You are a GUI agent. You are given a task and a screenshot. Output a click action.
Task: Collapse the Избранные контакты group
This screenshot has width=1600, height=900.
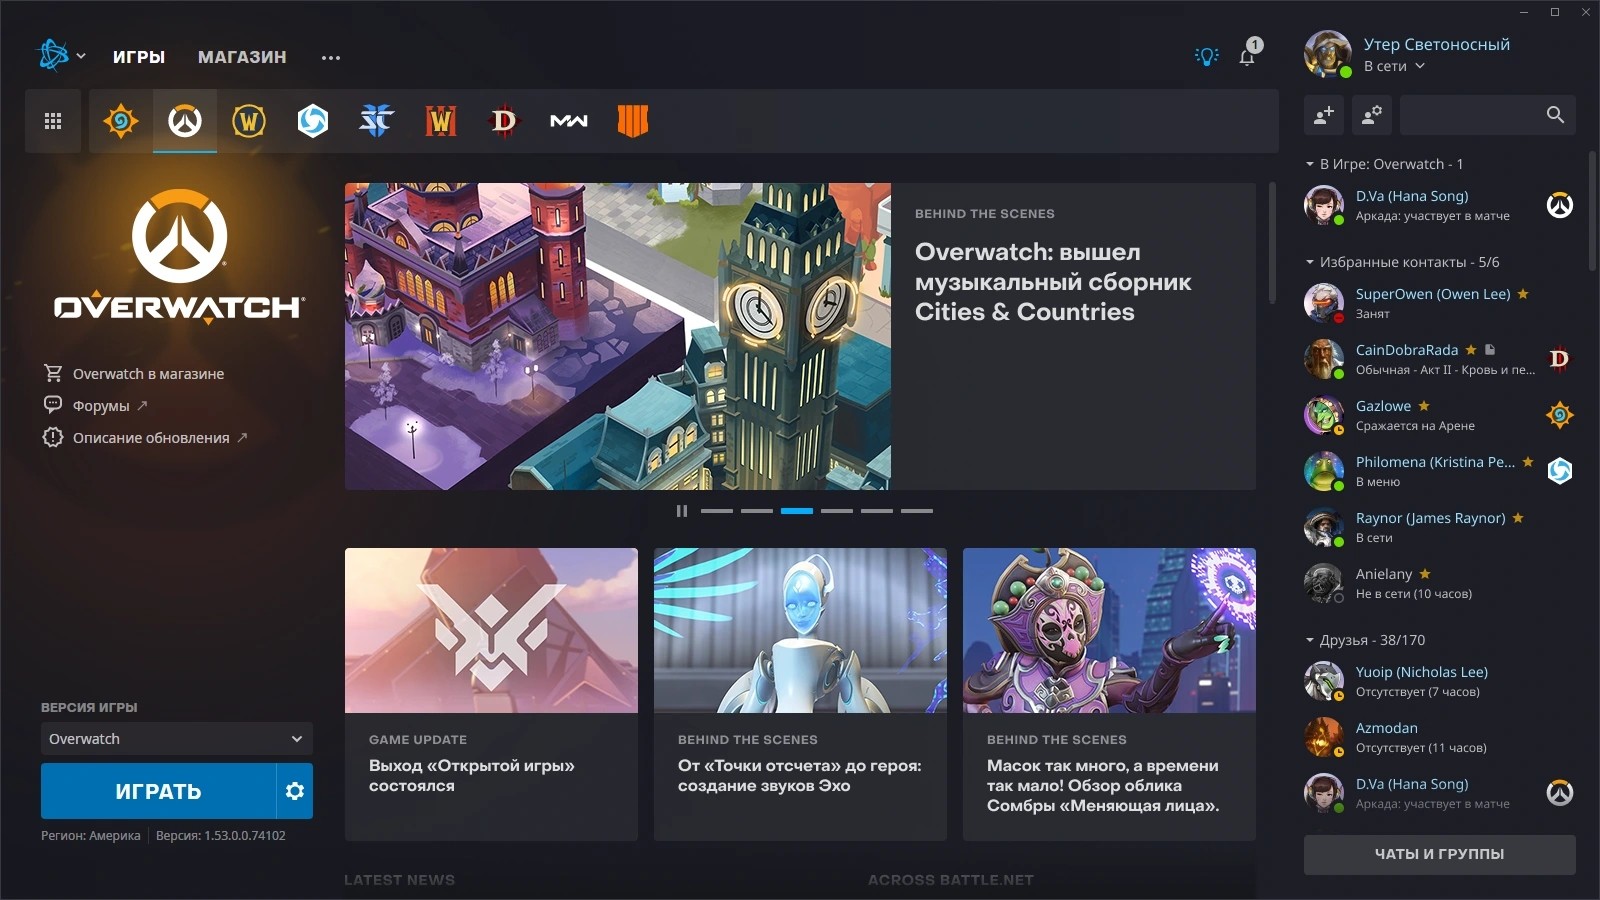1310,262
